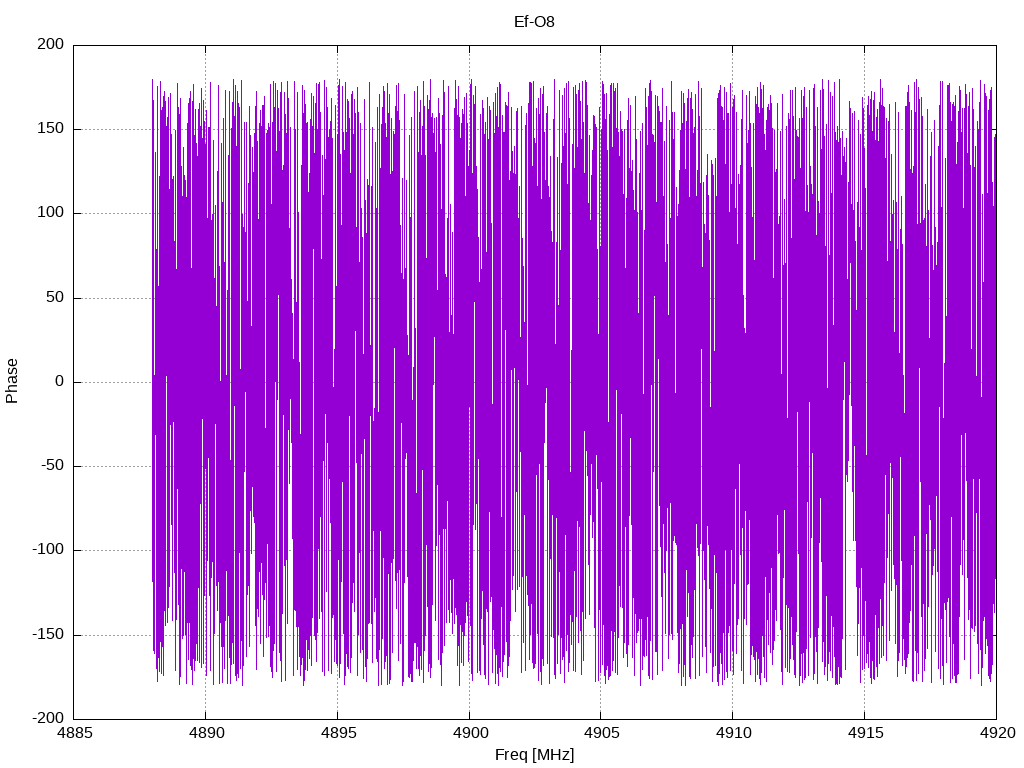Click the plot title Ef-O8

click(x=534, y=22)
